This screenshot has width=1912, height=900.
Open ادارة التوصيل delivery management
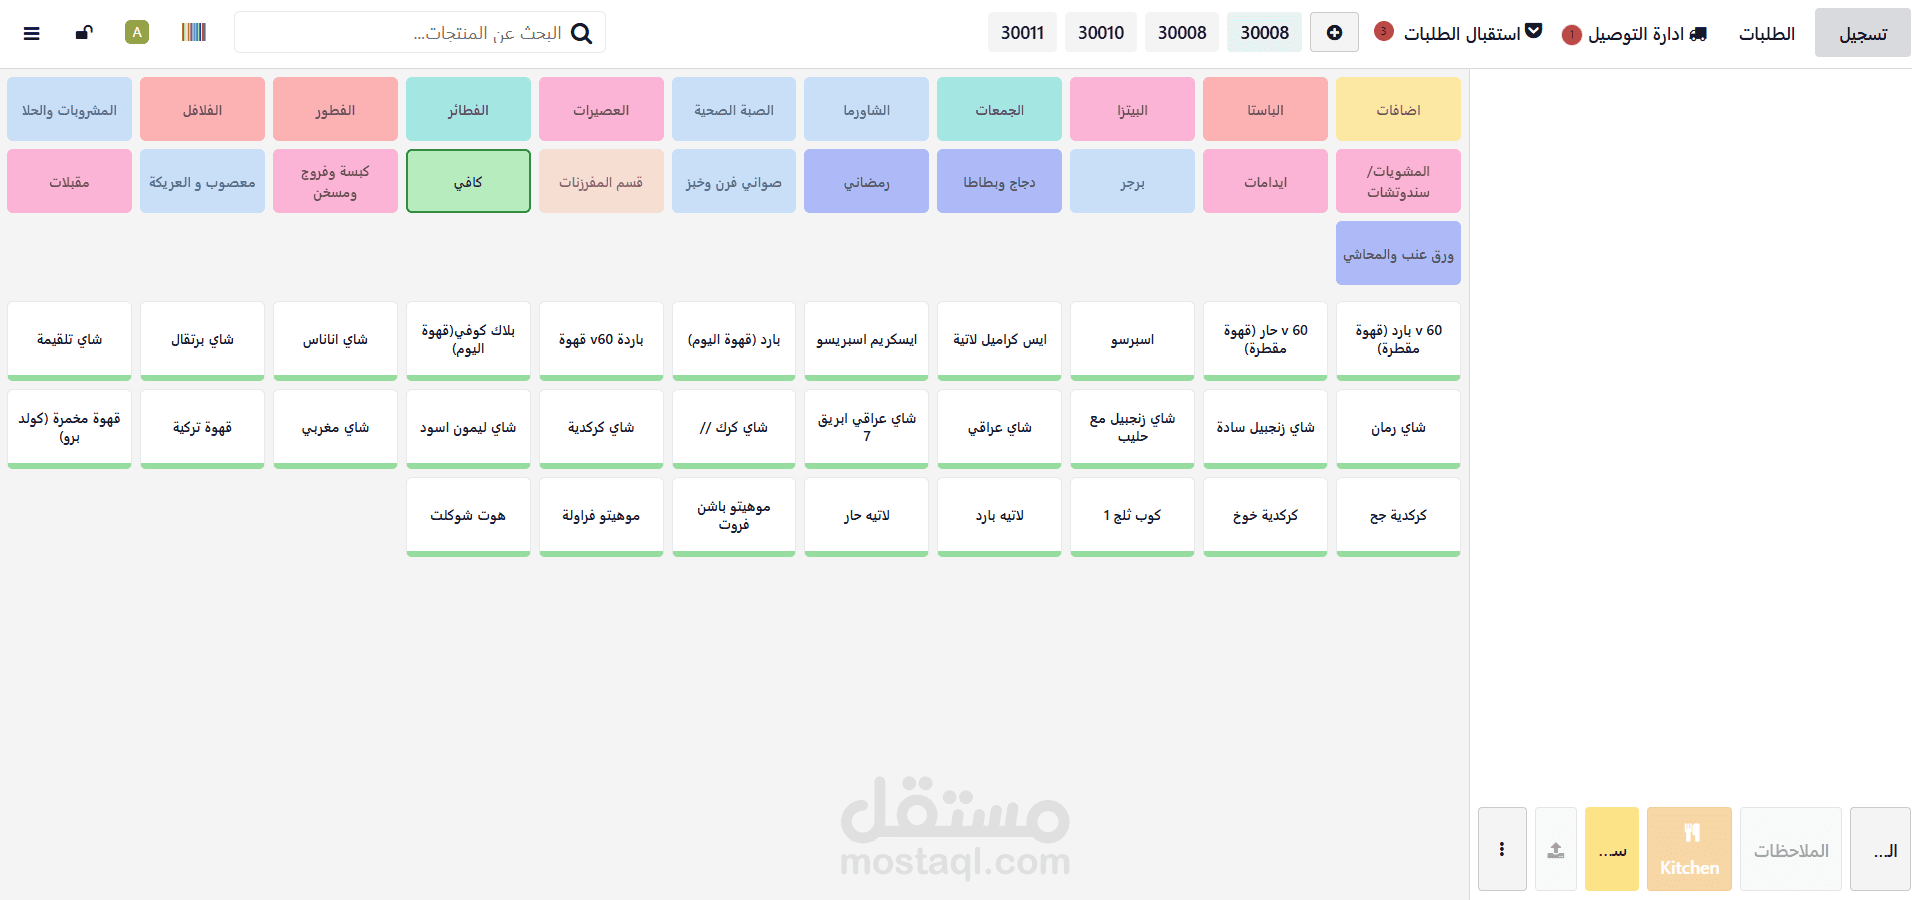coord(1635,33)
